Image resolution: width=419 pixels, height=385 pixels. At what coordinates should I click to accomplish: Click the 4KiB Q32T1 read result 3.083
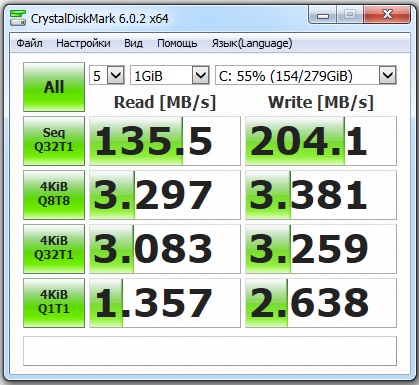165,249
